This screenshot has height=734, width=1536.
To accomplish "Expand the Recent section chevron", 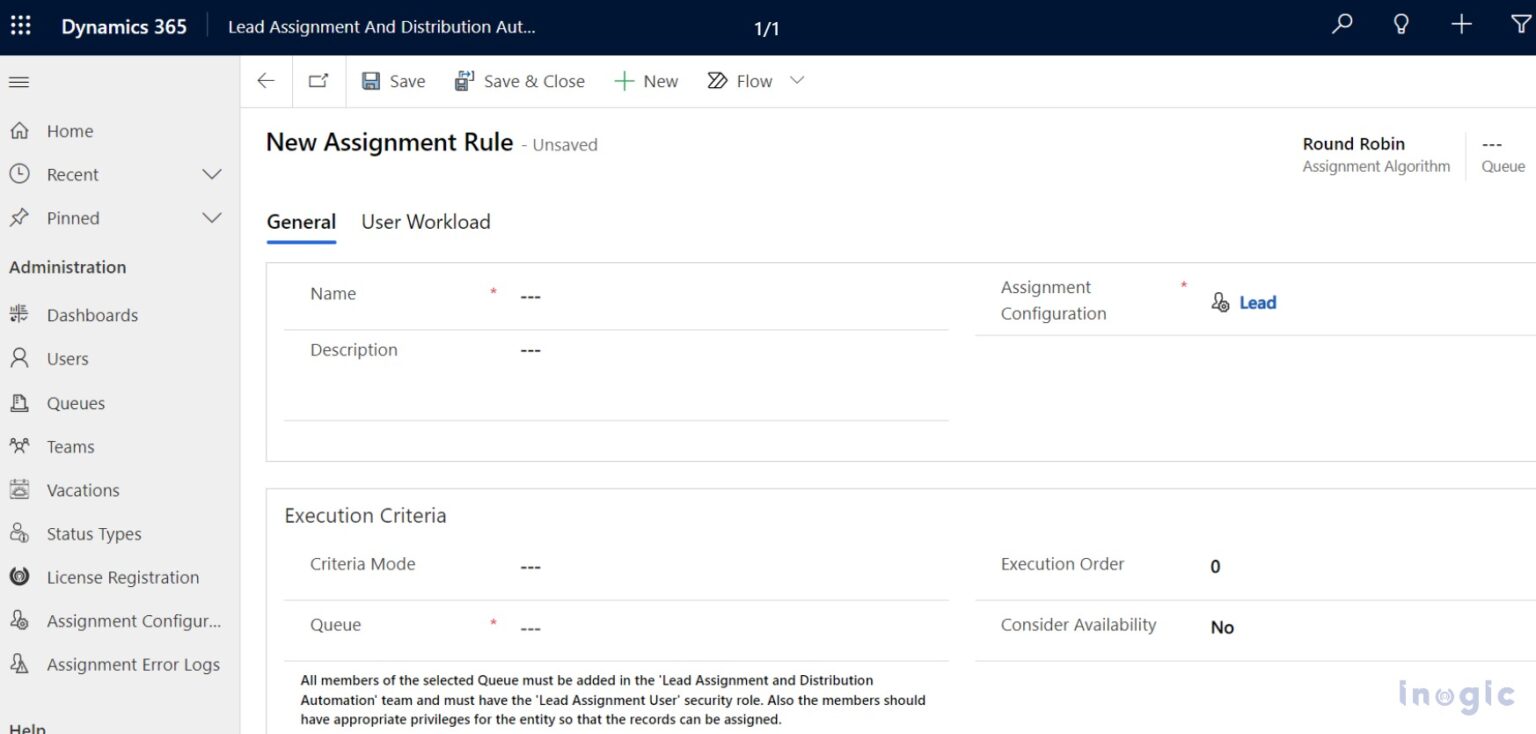I will [212, 175].
